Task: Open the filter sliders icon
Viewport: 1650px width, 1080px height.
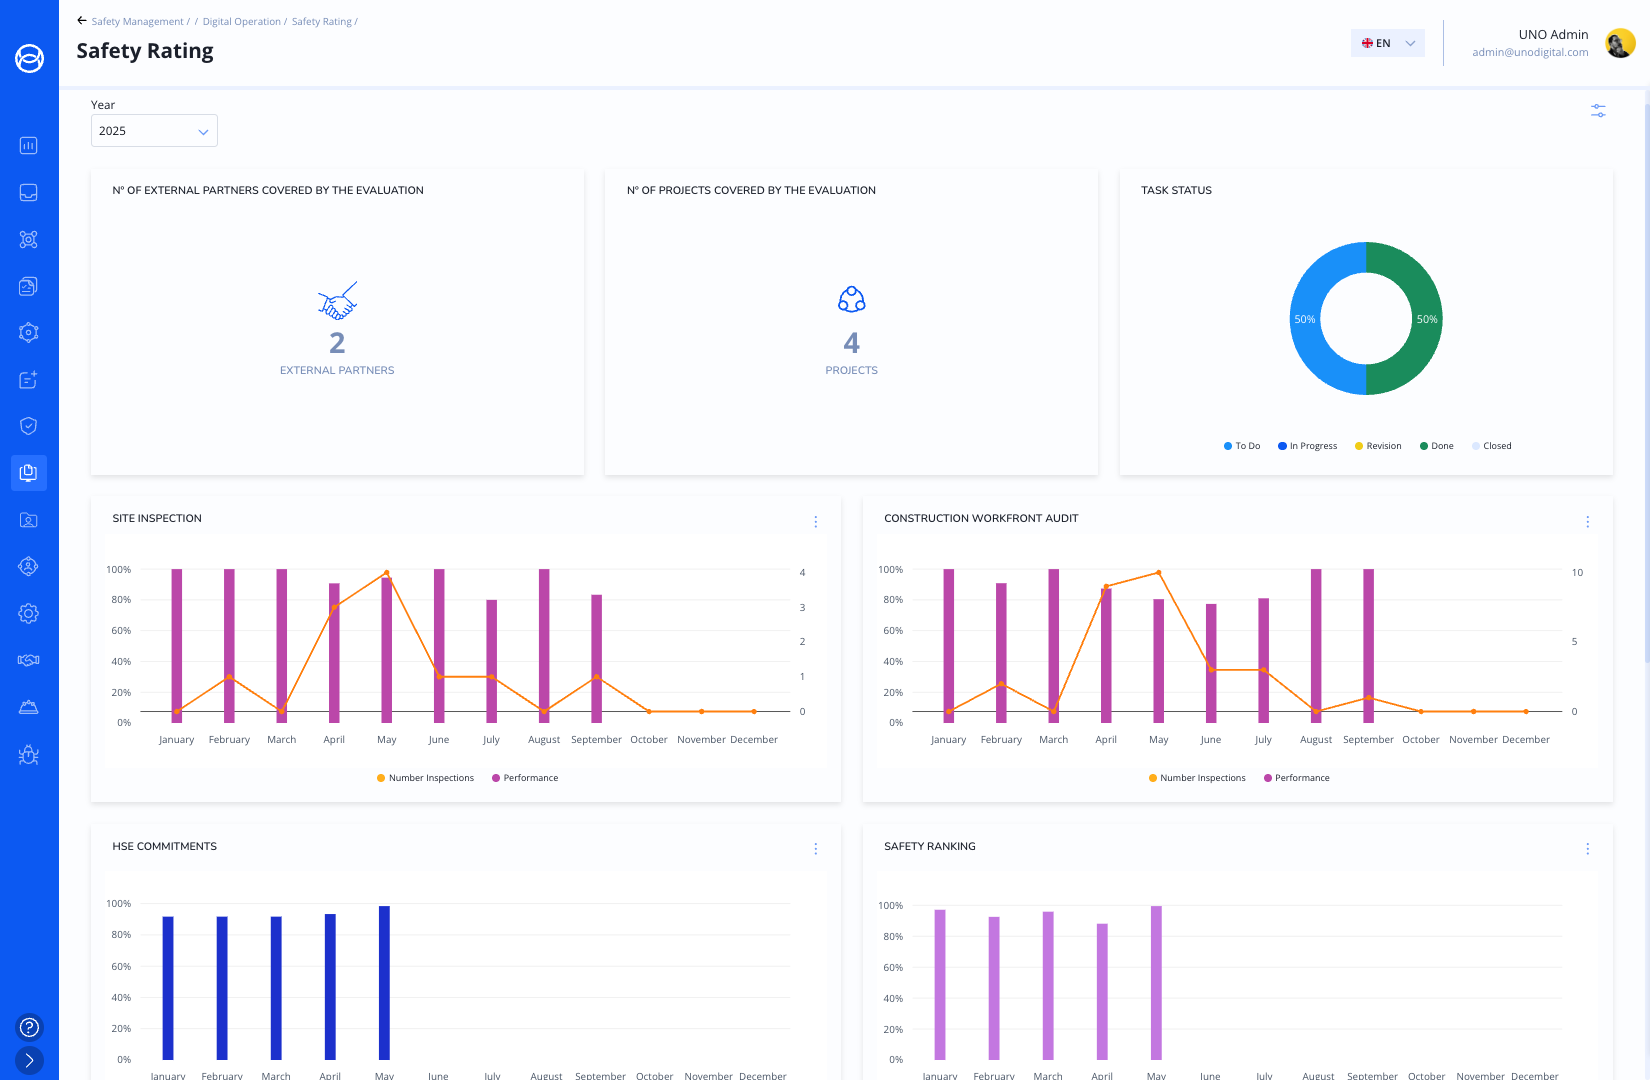Action: click(1598, 111)
